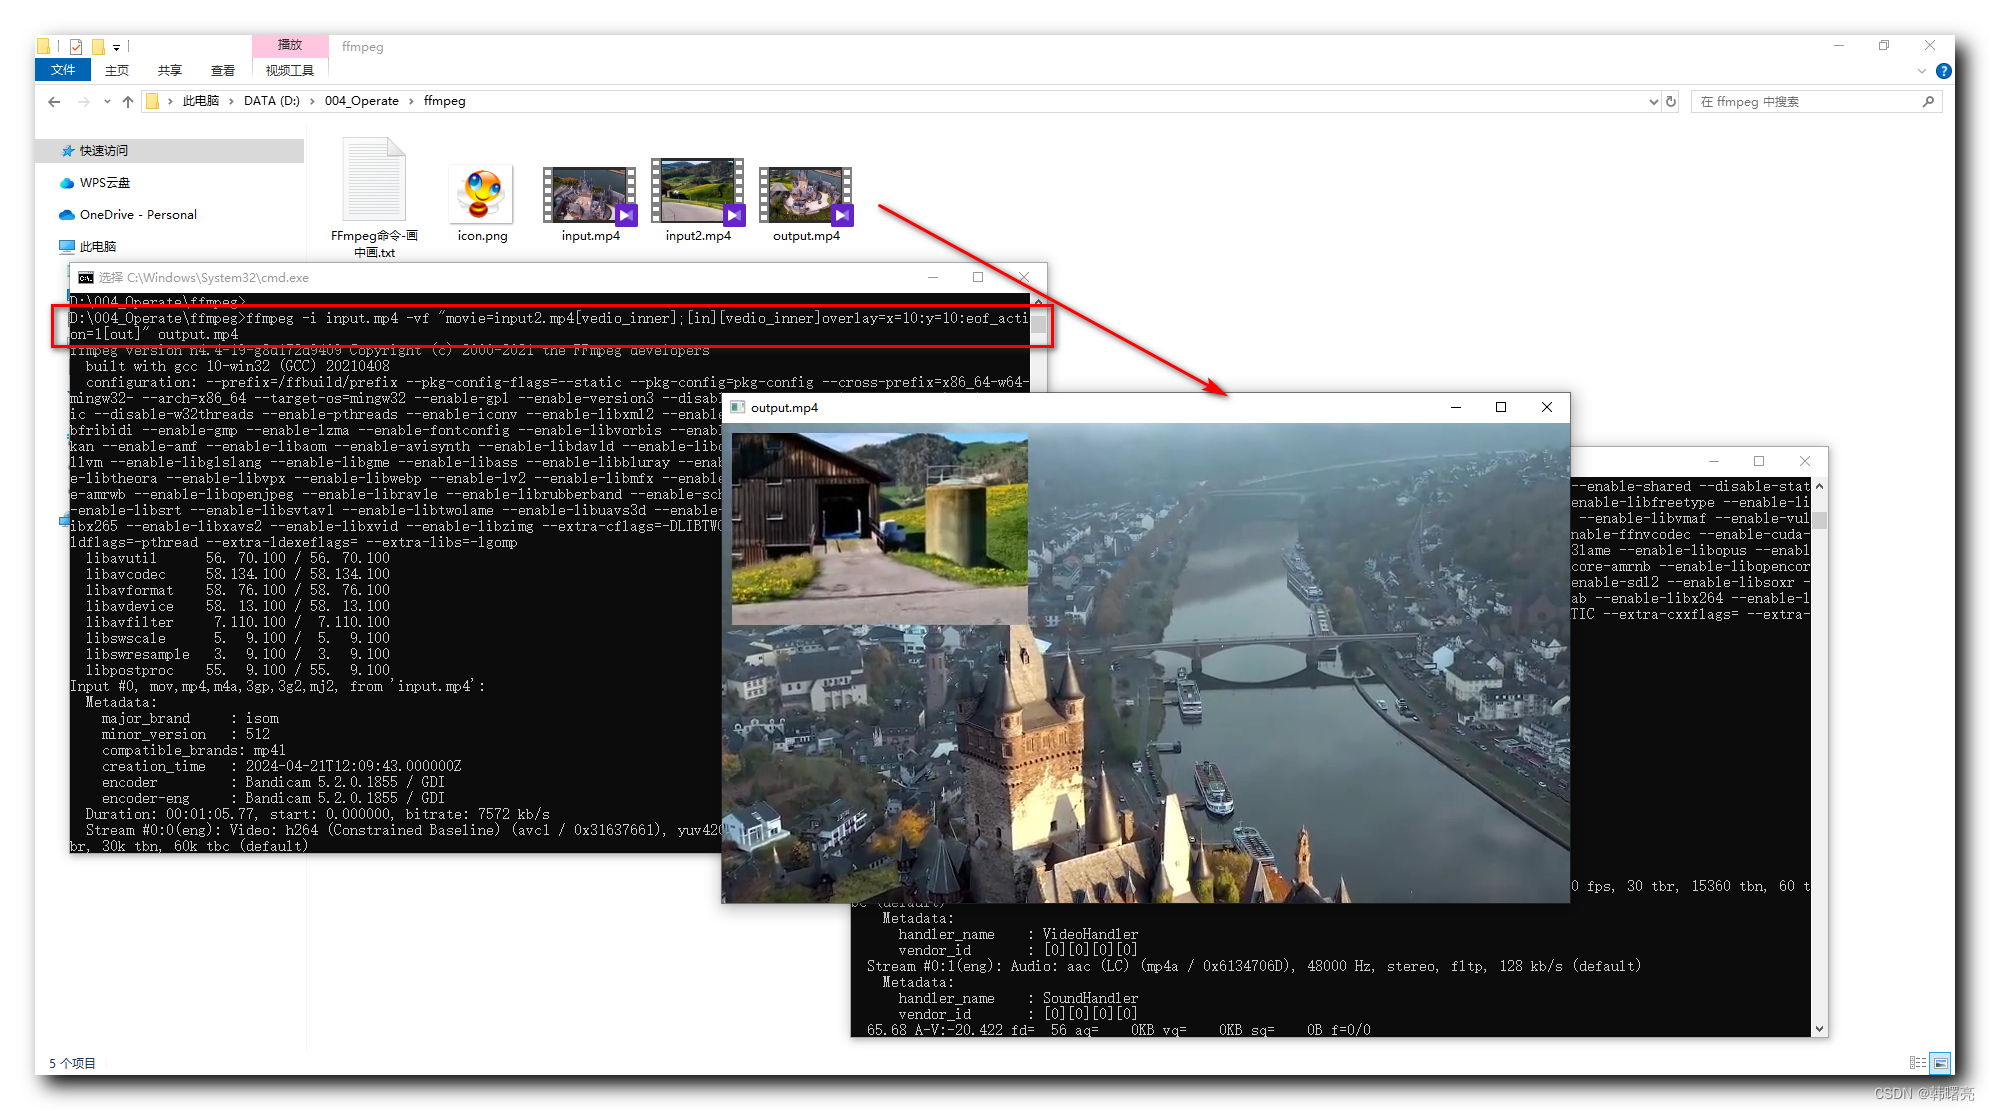Click the new folder icon in quick access toolbar

click(98, 46)
